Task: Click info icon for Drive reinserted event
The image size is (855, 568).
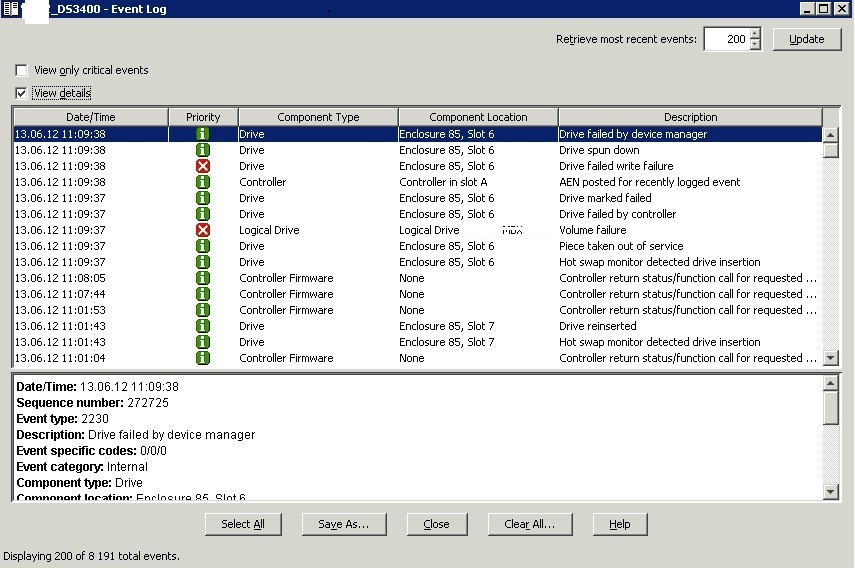Action: point(203,326)
